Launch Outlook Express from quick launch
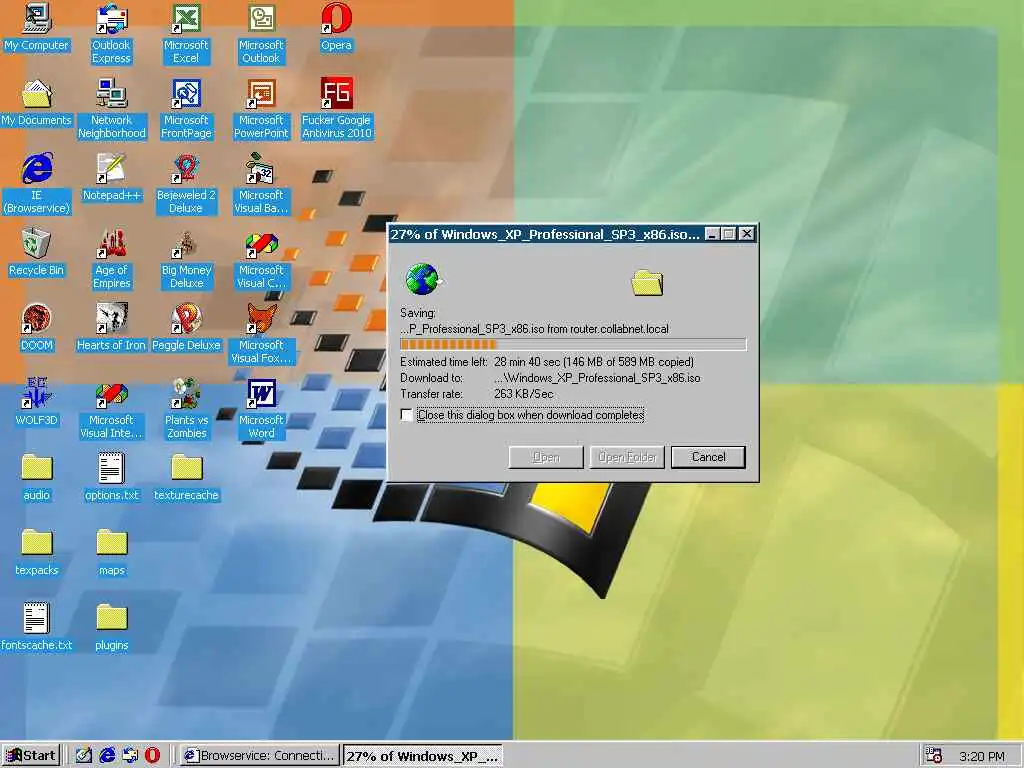Screen dimensions: 1024x768 coord(130,756)
